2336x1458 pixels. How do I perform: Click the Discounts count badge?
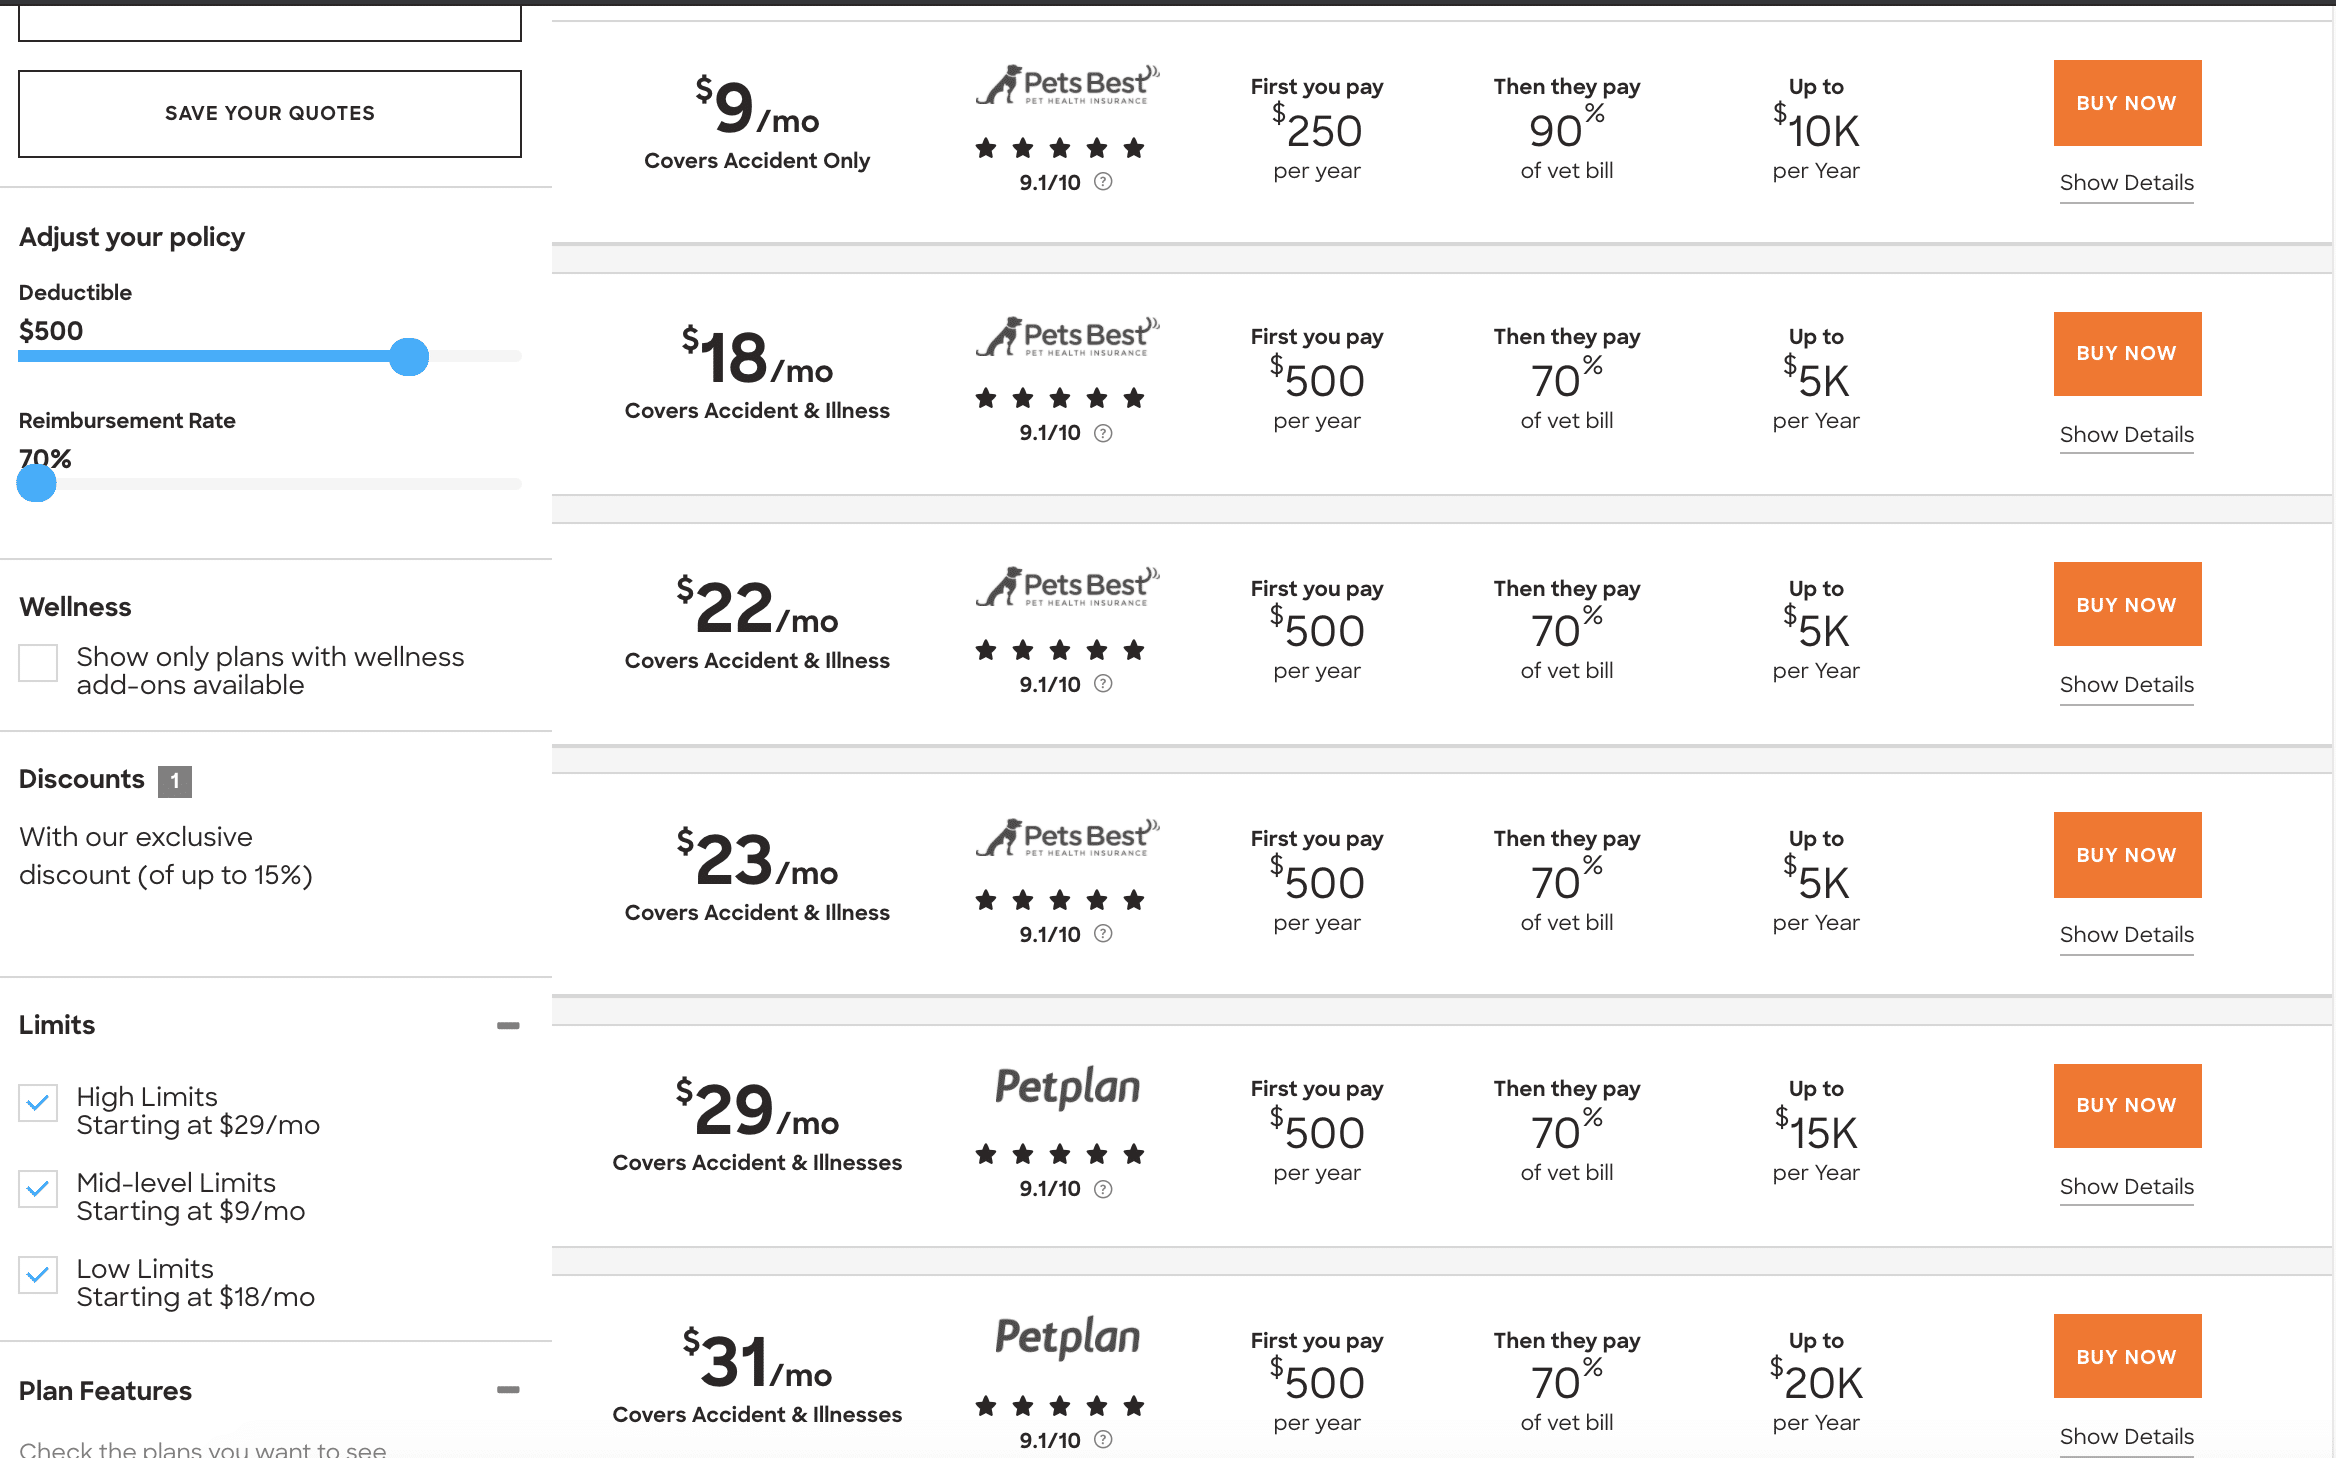click(x=175, y=781)
